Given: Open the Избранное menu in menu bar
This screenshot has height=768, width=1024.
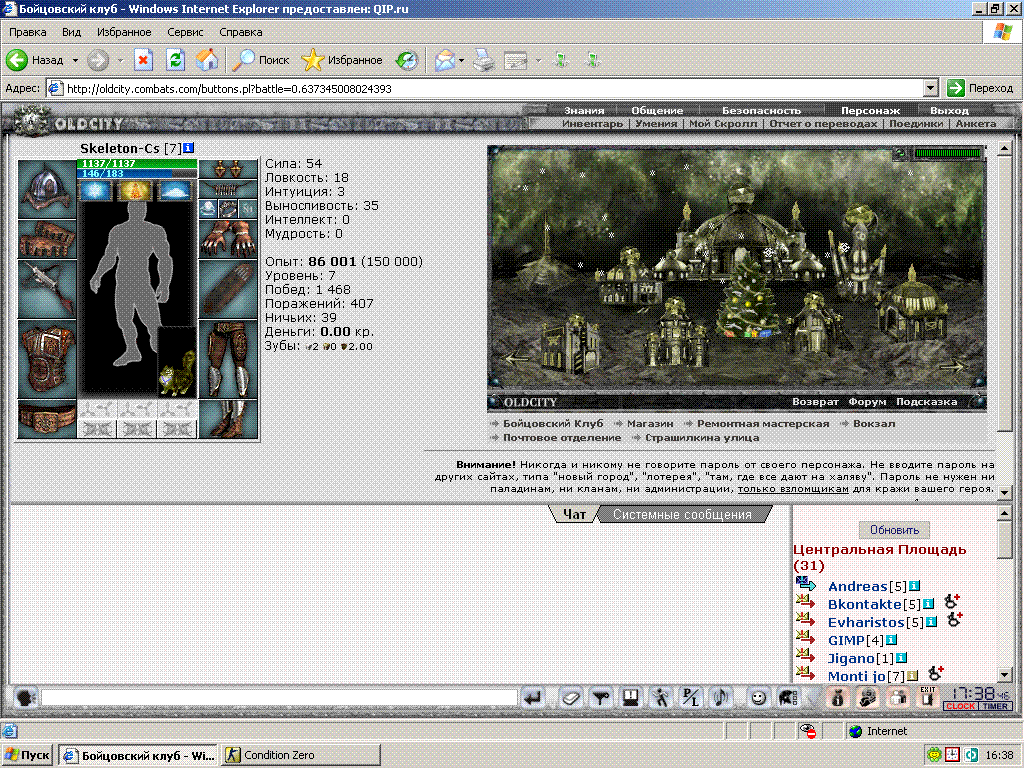Looking at the screenshot, I should [124, 32].
